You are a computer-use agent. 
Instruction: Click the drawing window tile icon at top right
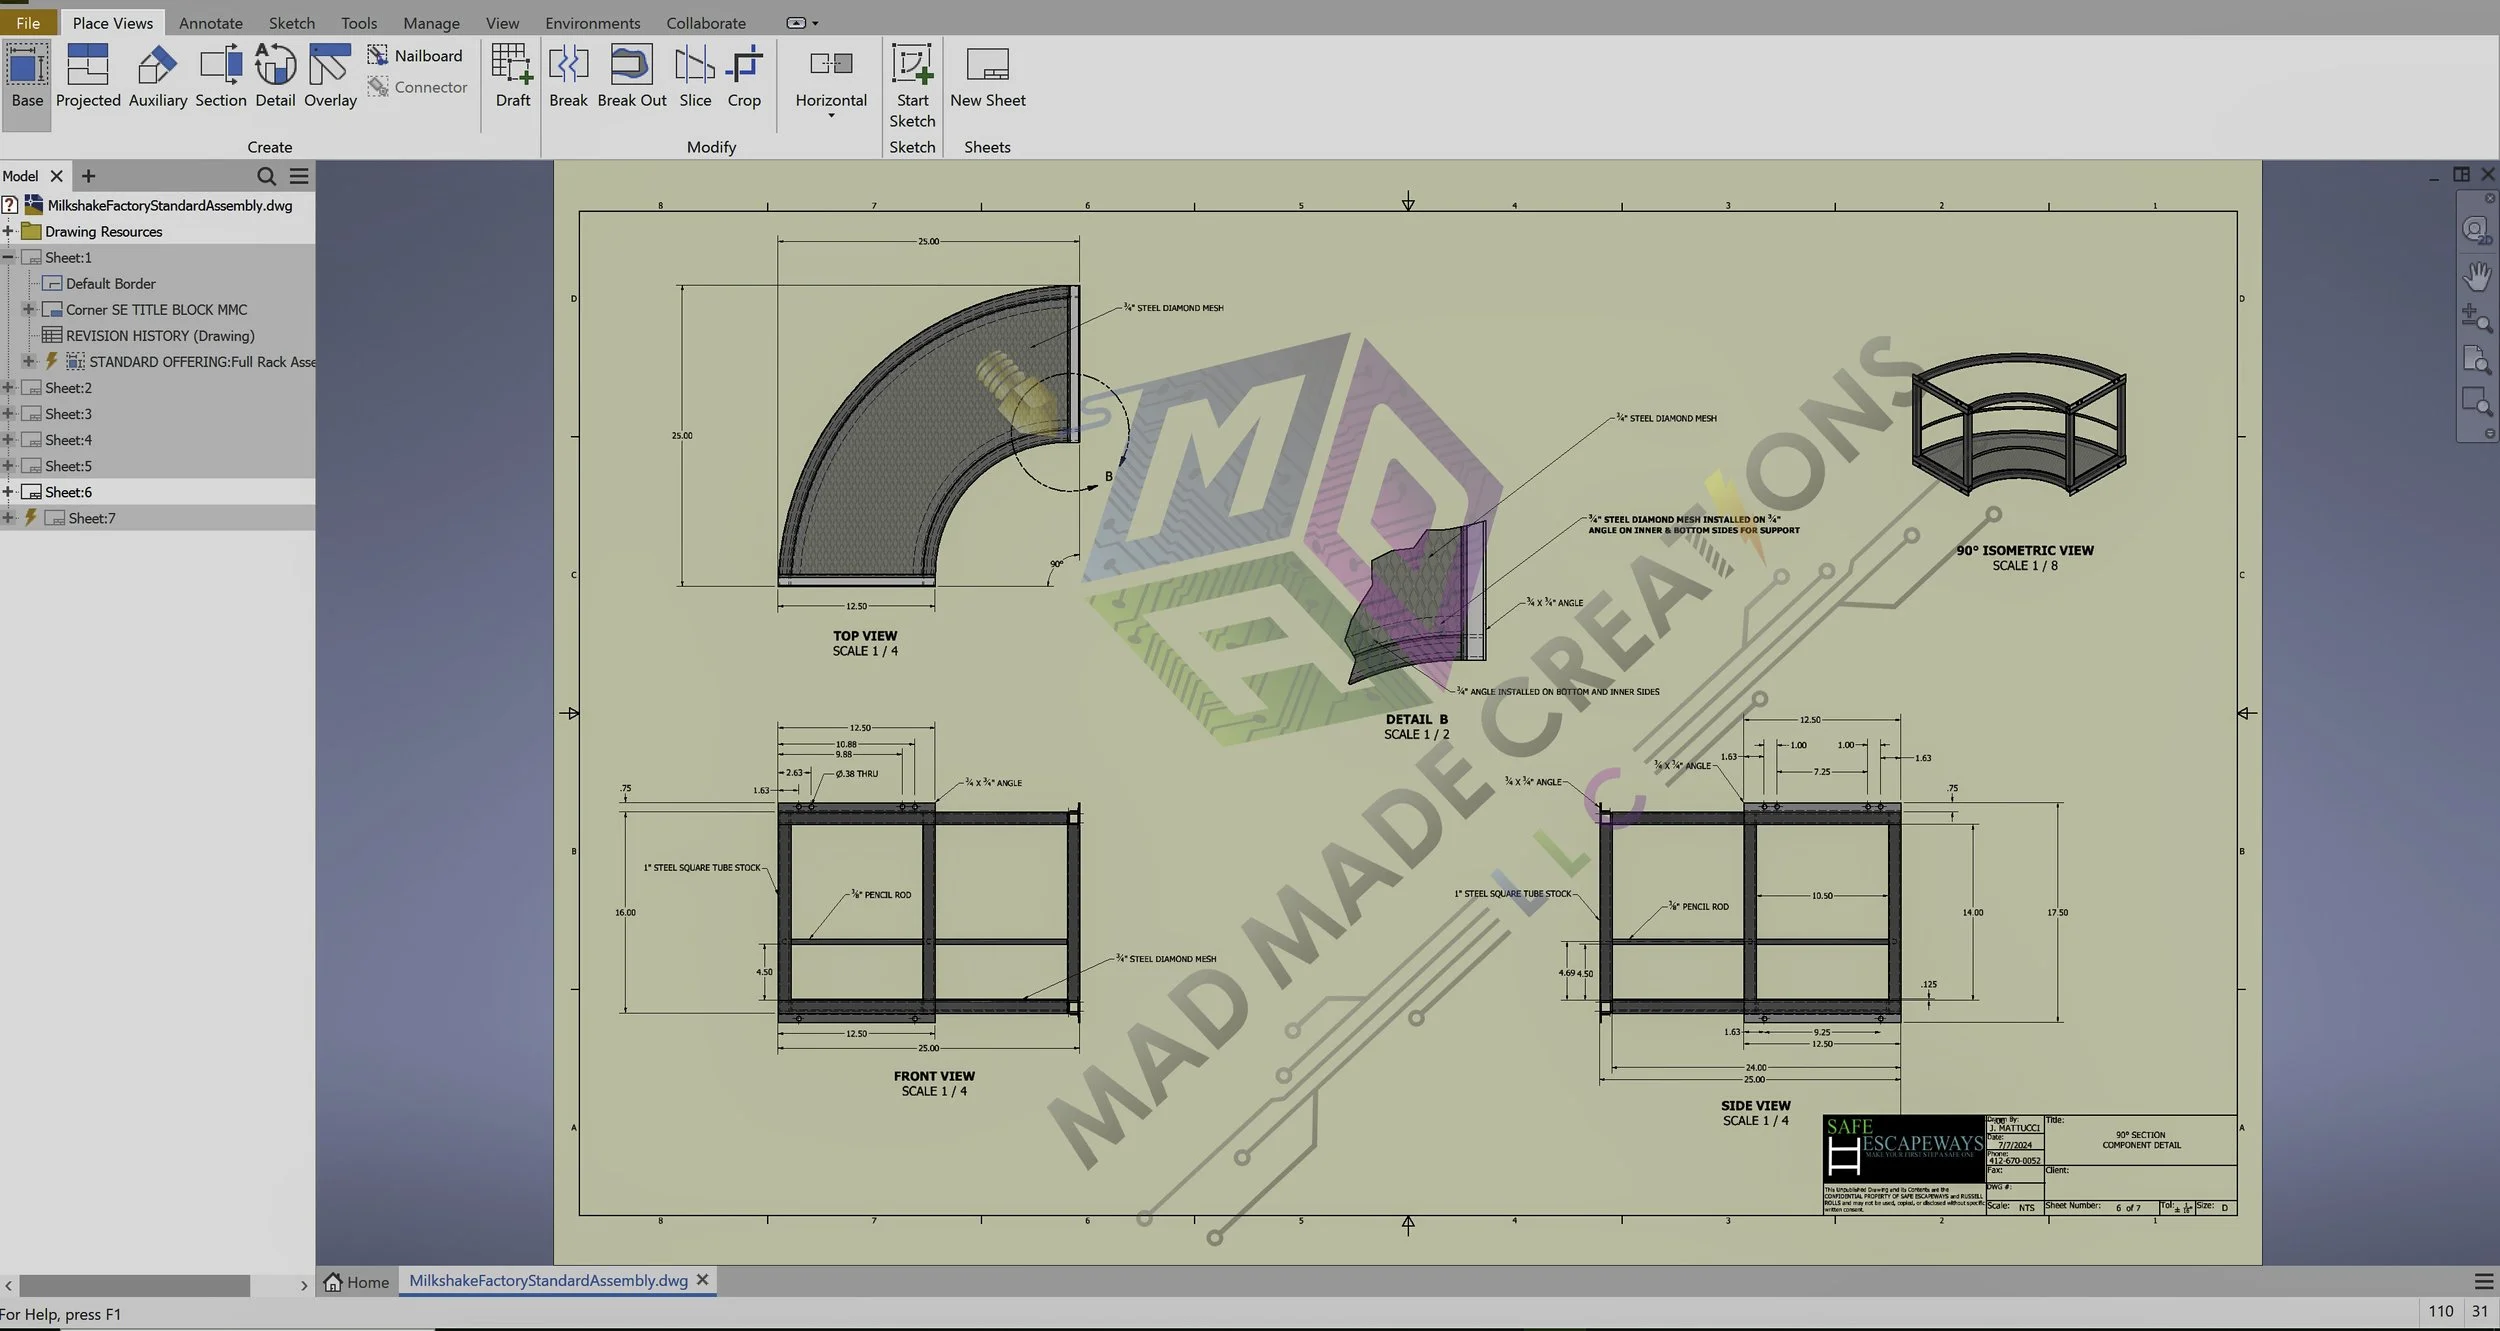tap(2461, 174)
